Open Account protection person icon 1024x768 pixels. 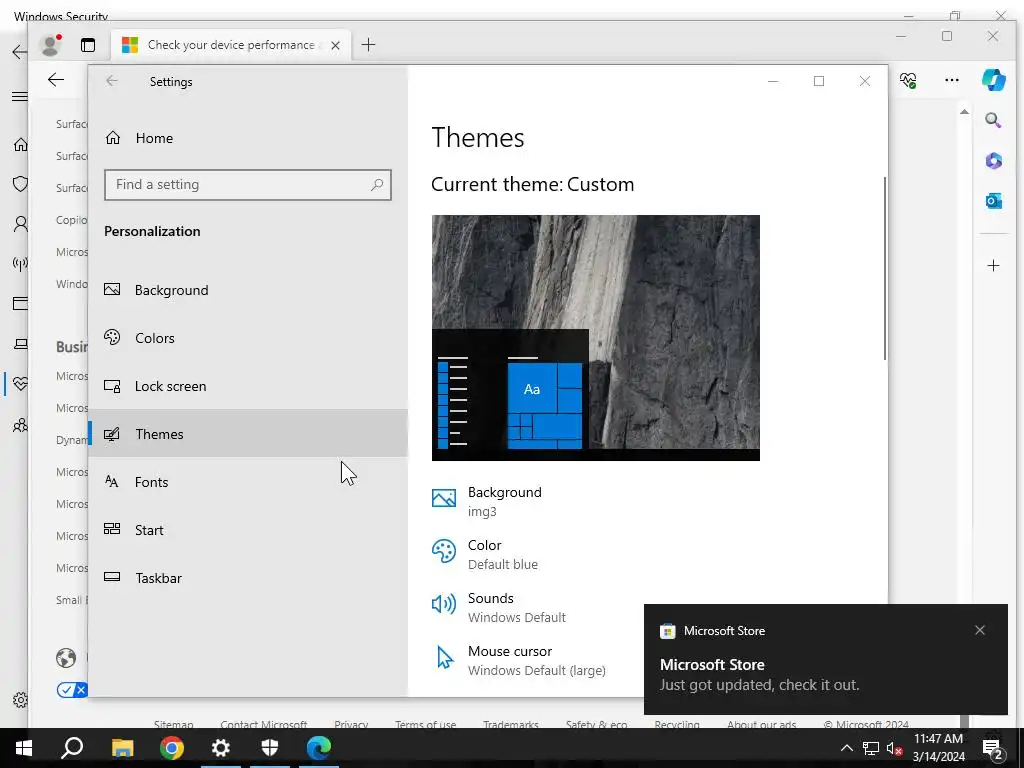[21, 224]
